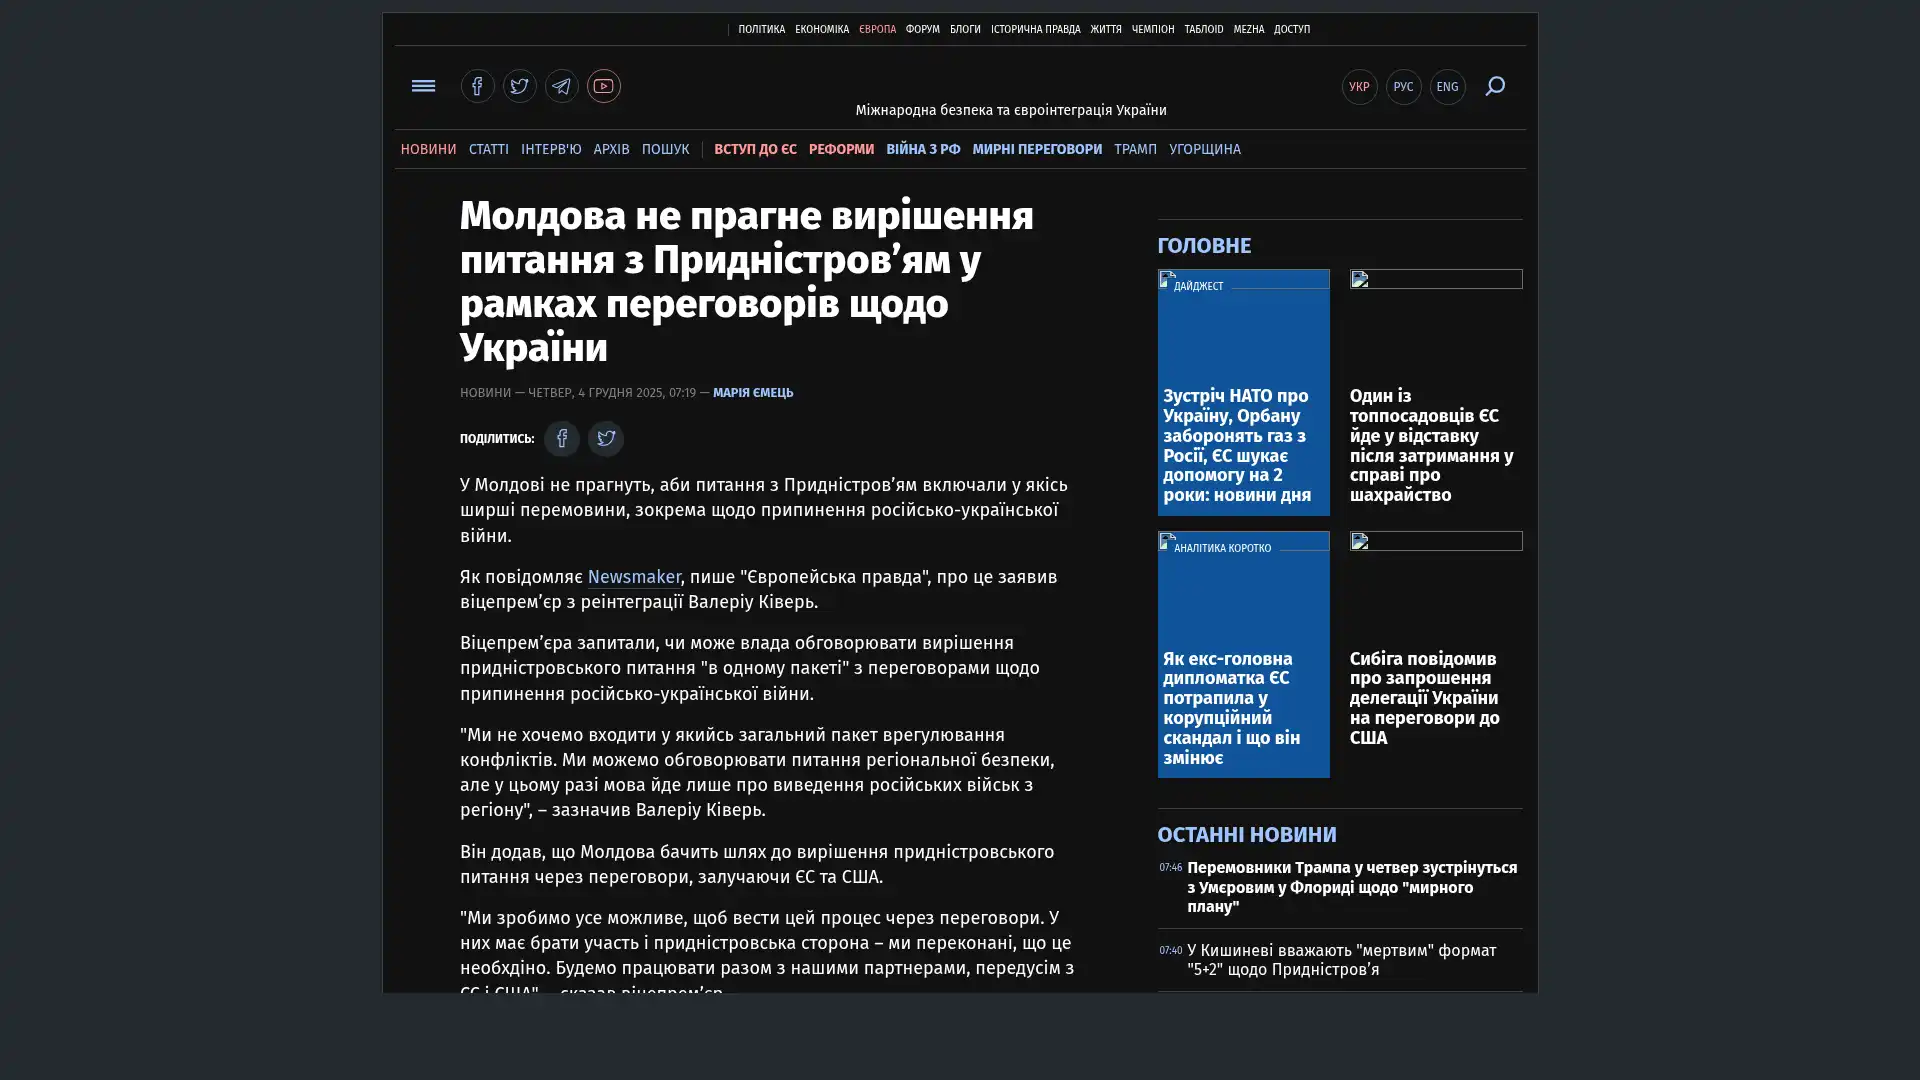Share article via Facebook icon
The width and height of the screenshot is (1920, 1080).
(562, 438)
